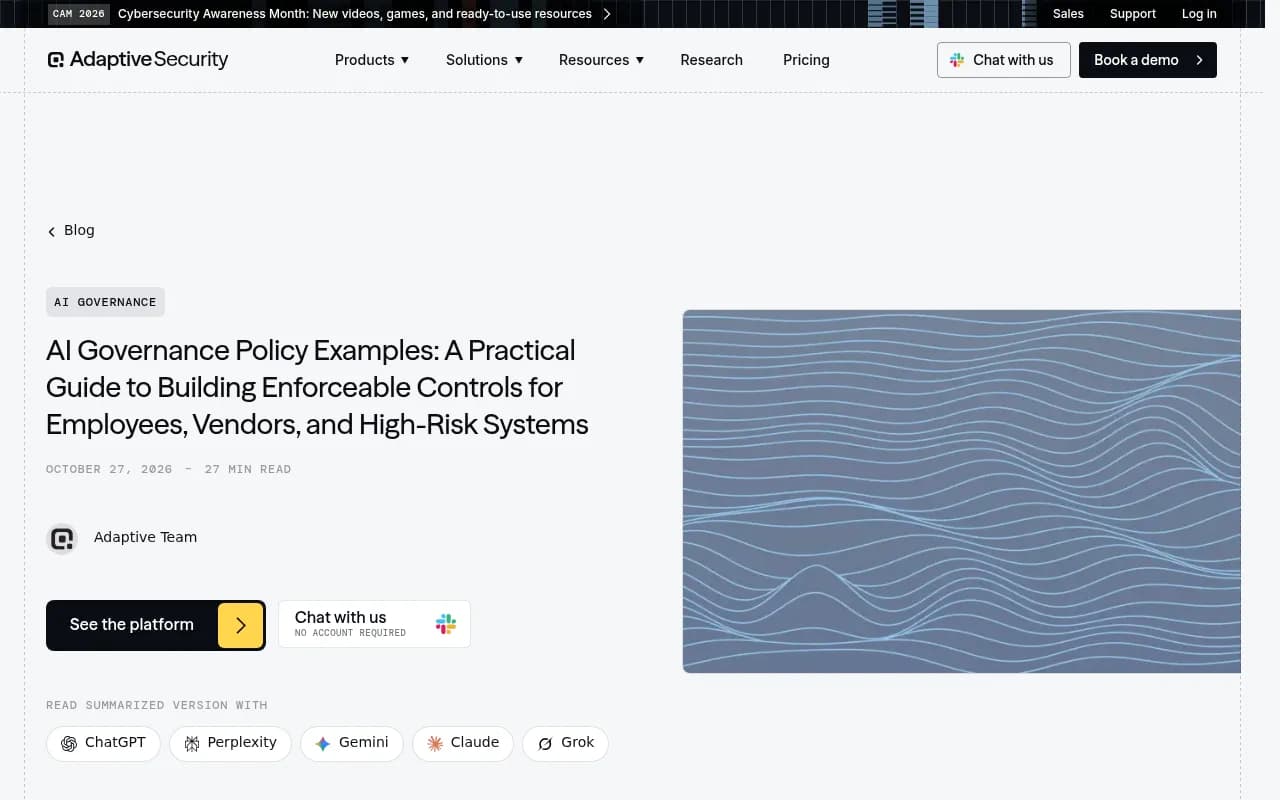
Task: Click the yellow arrow on See the platform
Action: (x=240, y=625)
